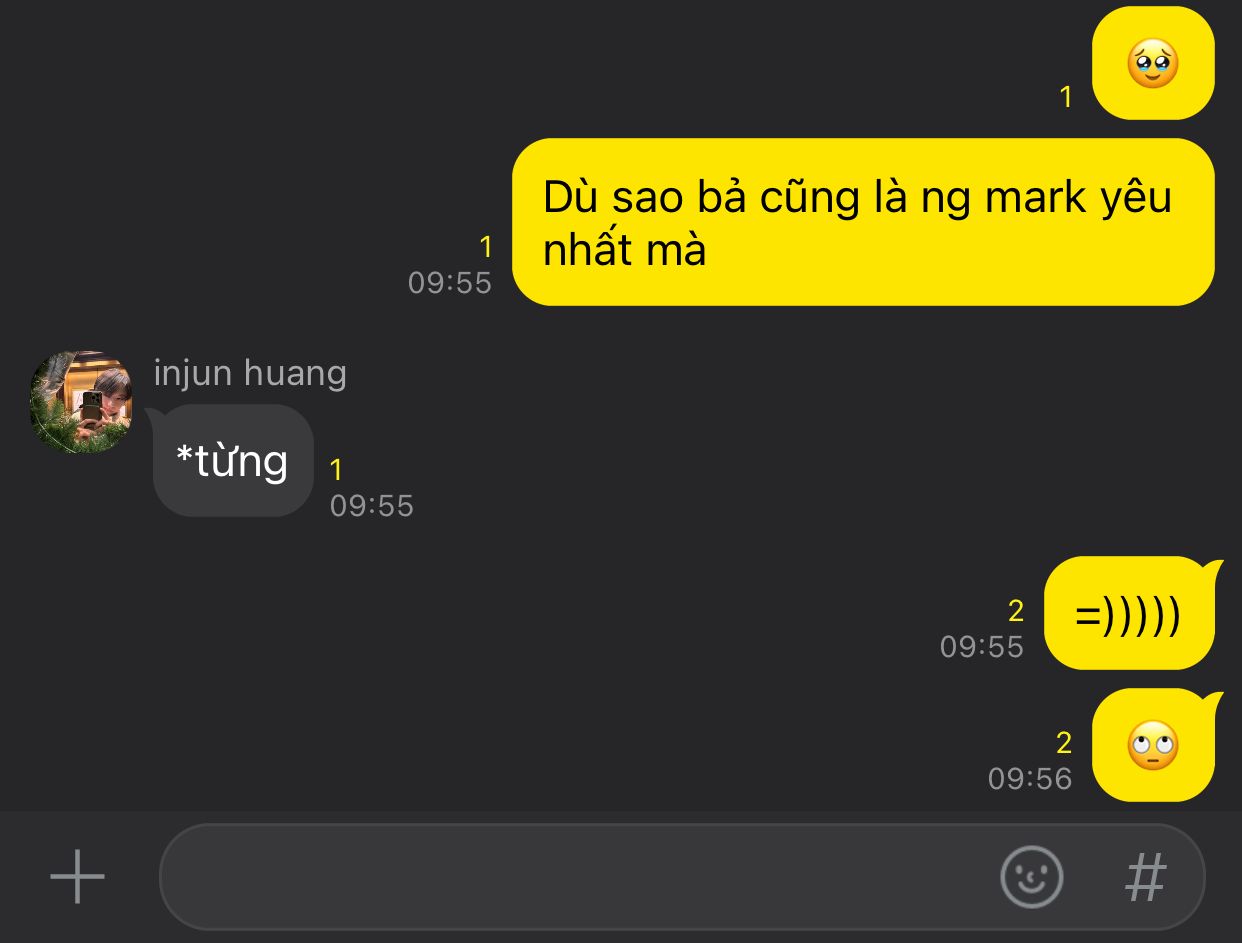Viewport: 1242px width, 943px height.
Task: Tap the sender name injun huang
Action: (x=250, y=373)
